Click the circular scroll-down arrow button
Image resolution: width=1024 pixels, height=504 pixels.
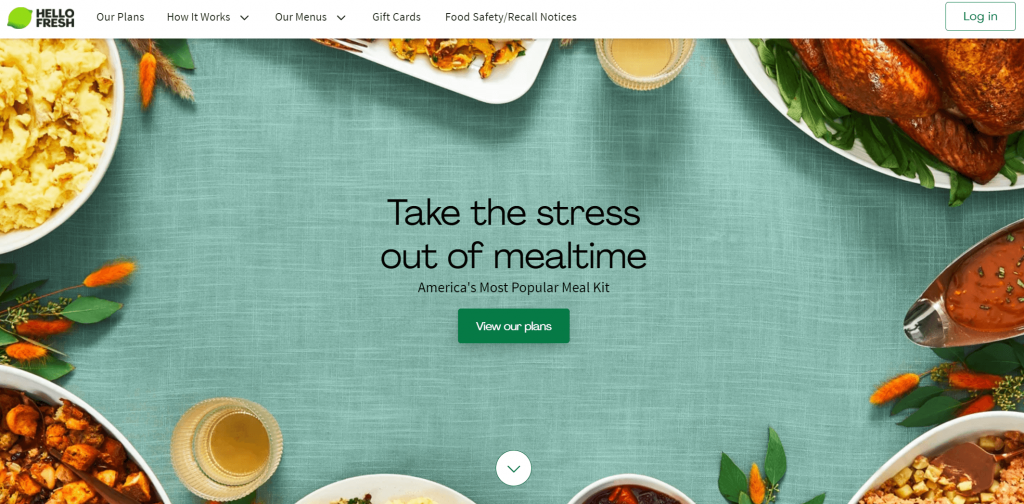(513, 468)
